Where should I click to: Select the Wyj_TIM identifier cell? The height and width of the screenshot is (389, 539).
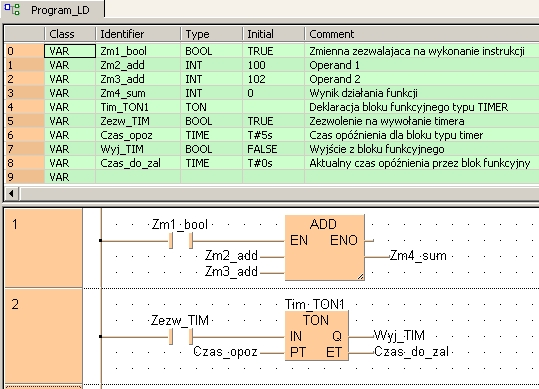pyautogui.click(x=138, y=149)
